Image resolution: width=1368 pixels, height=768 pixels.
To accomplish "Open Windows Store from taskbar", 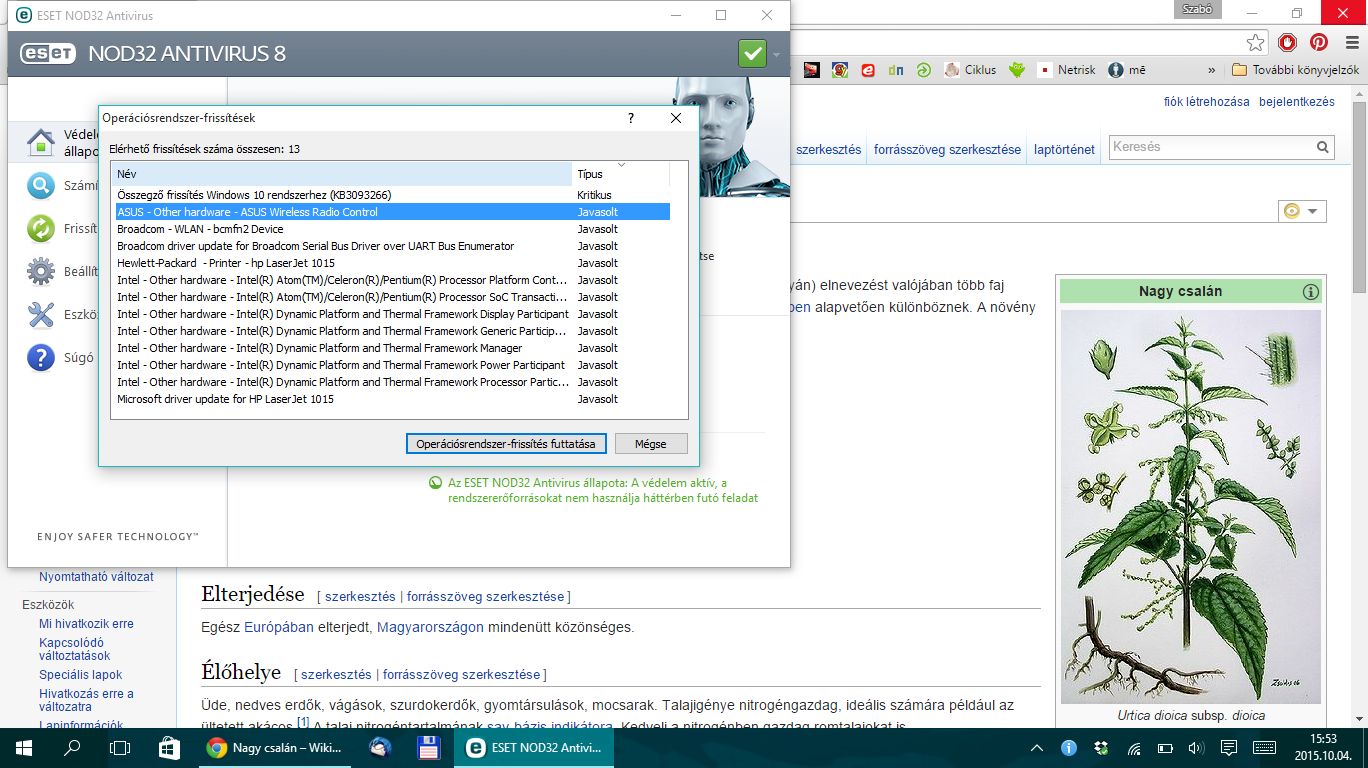I will [x=168, y=747].
